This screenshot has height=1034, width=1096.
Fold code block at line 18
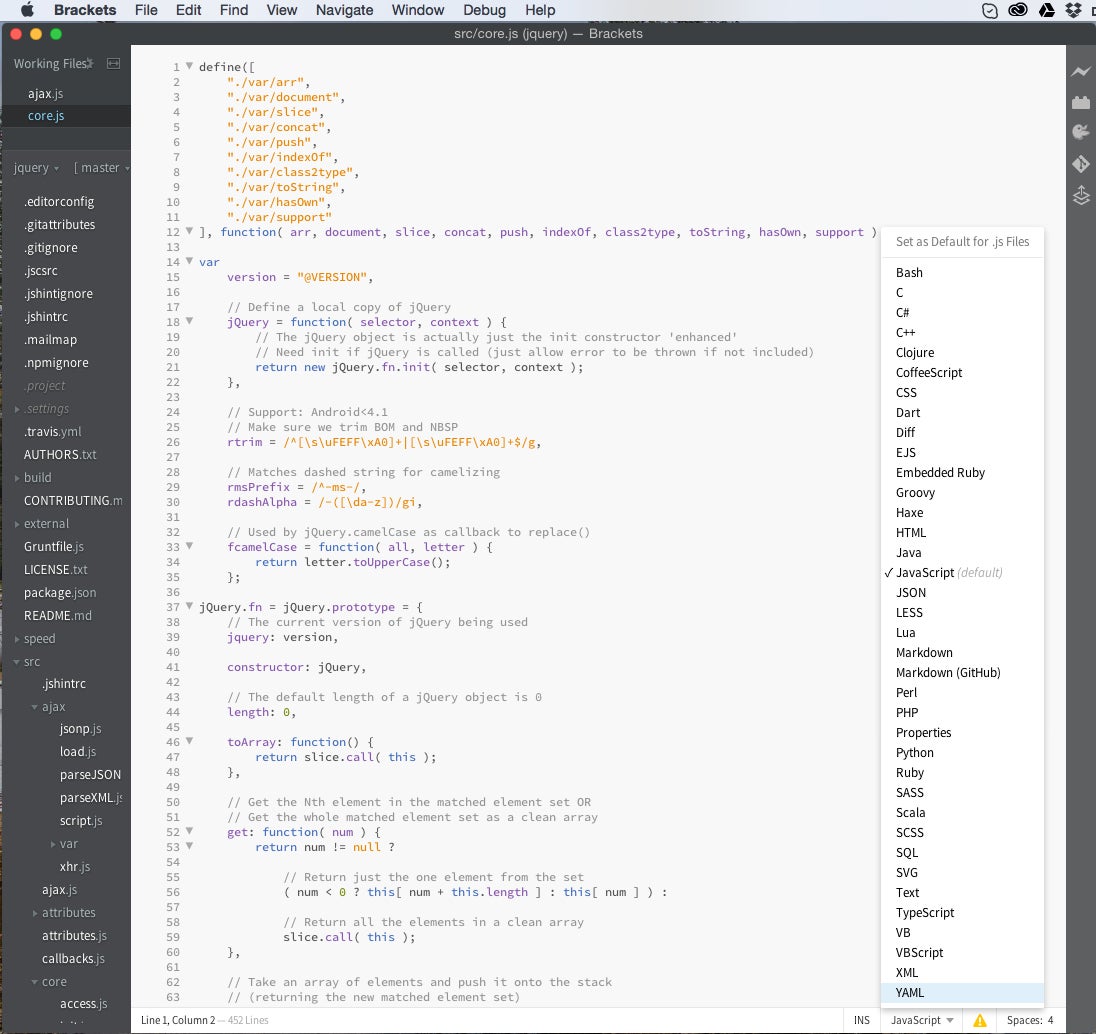[x=189, y=321]
